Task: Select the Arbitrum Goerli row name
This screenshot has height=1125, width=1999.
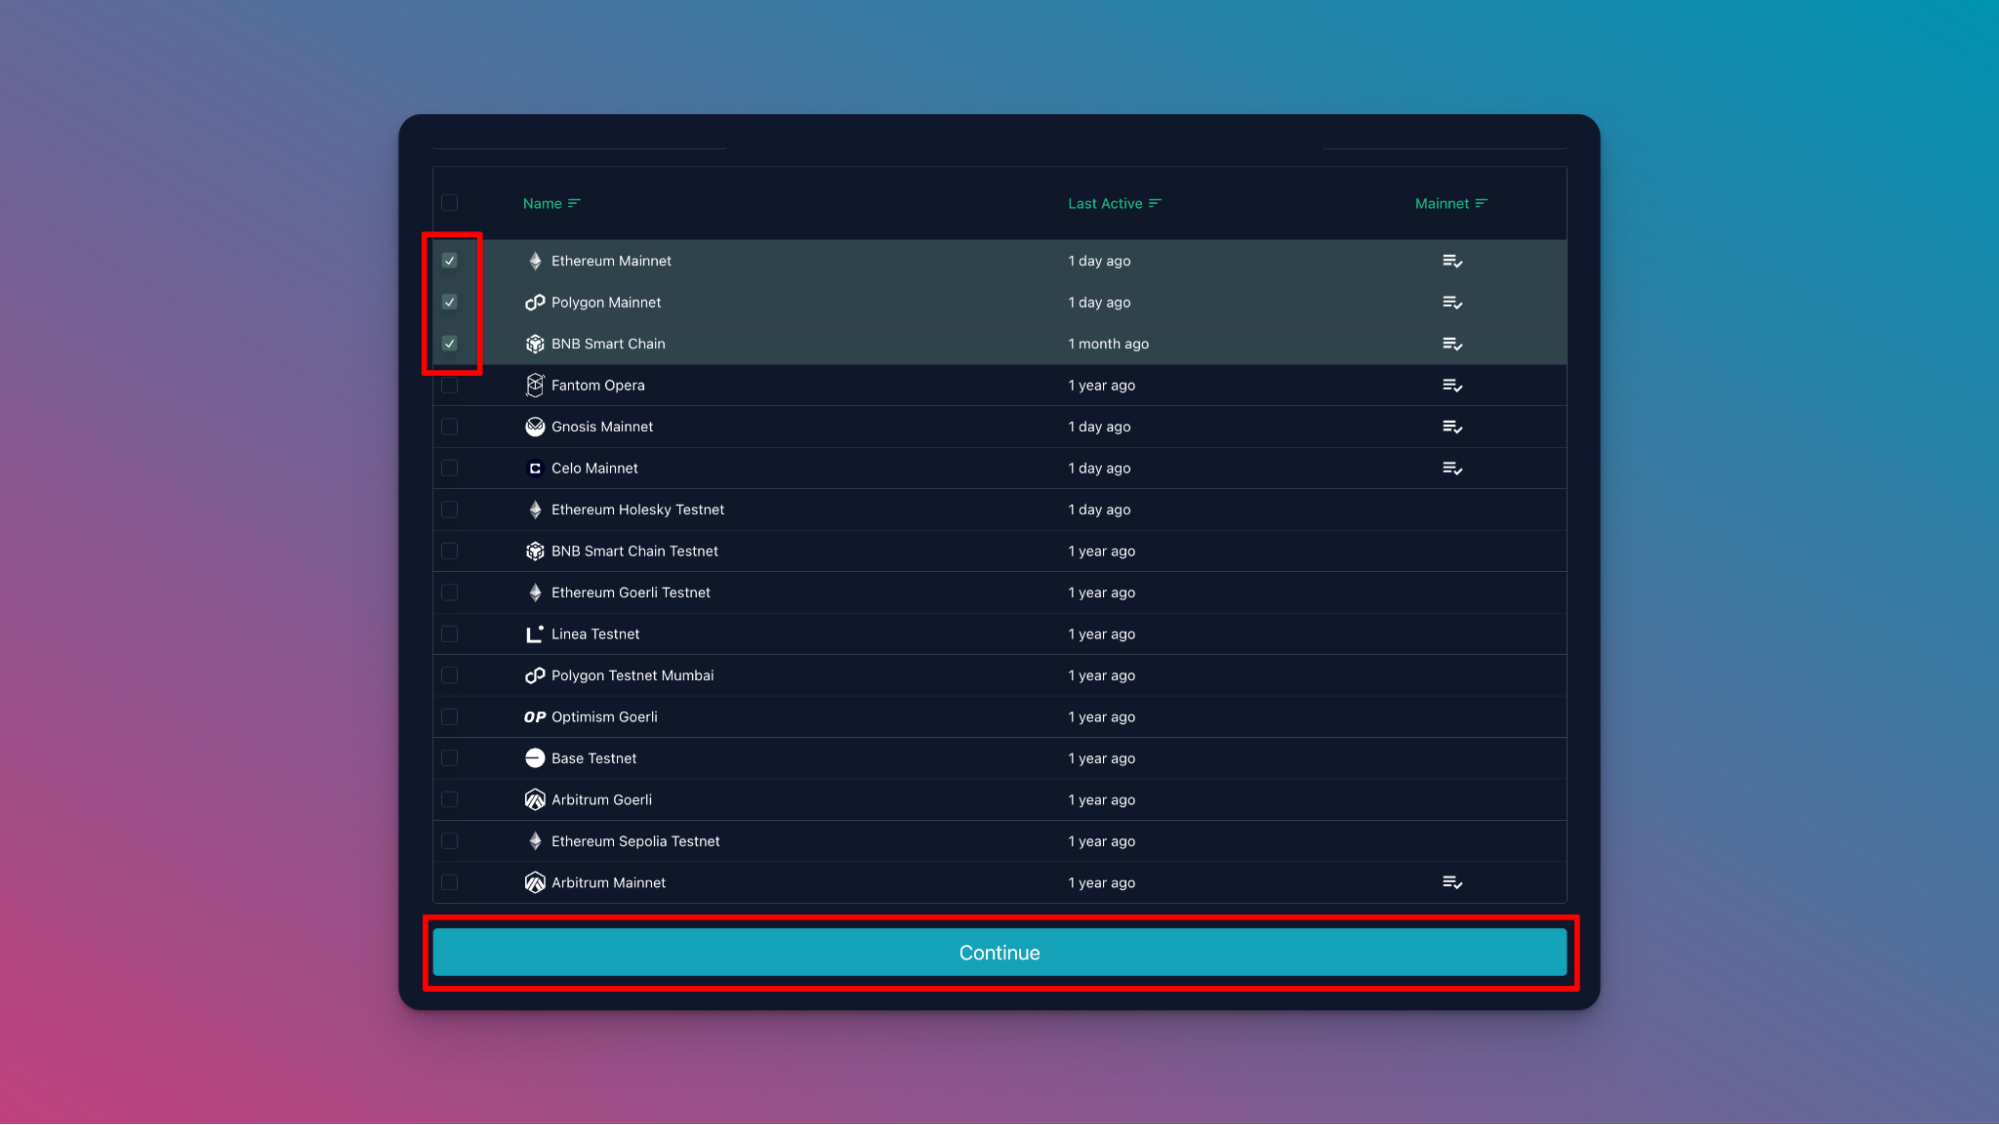Action: [x=601, y=800]
